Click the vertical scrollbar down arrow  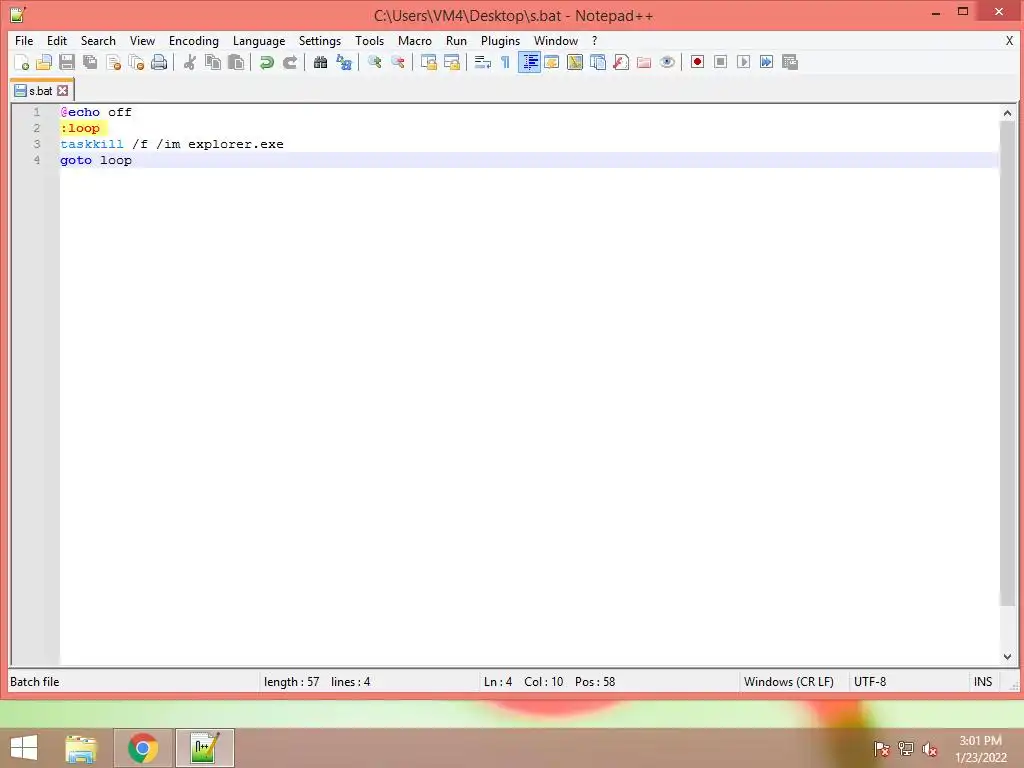[x=1007, y=656]
